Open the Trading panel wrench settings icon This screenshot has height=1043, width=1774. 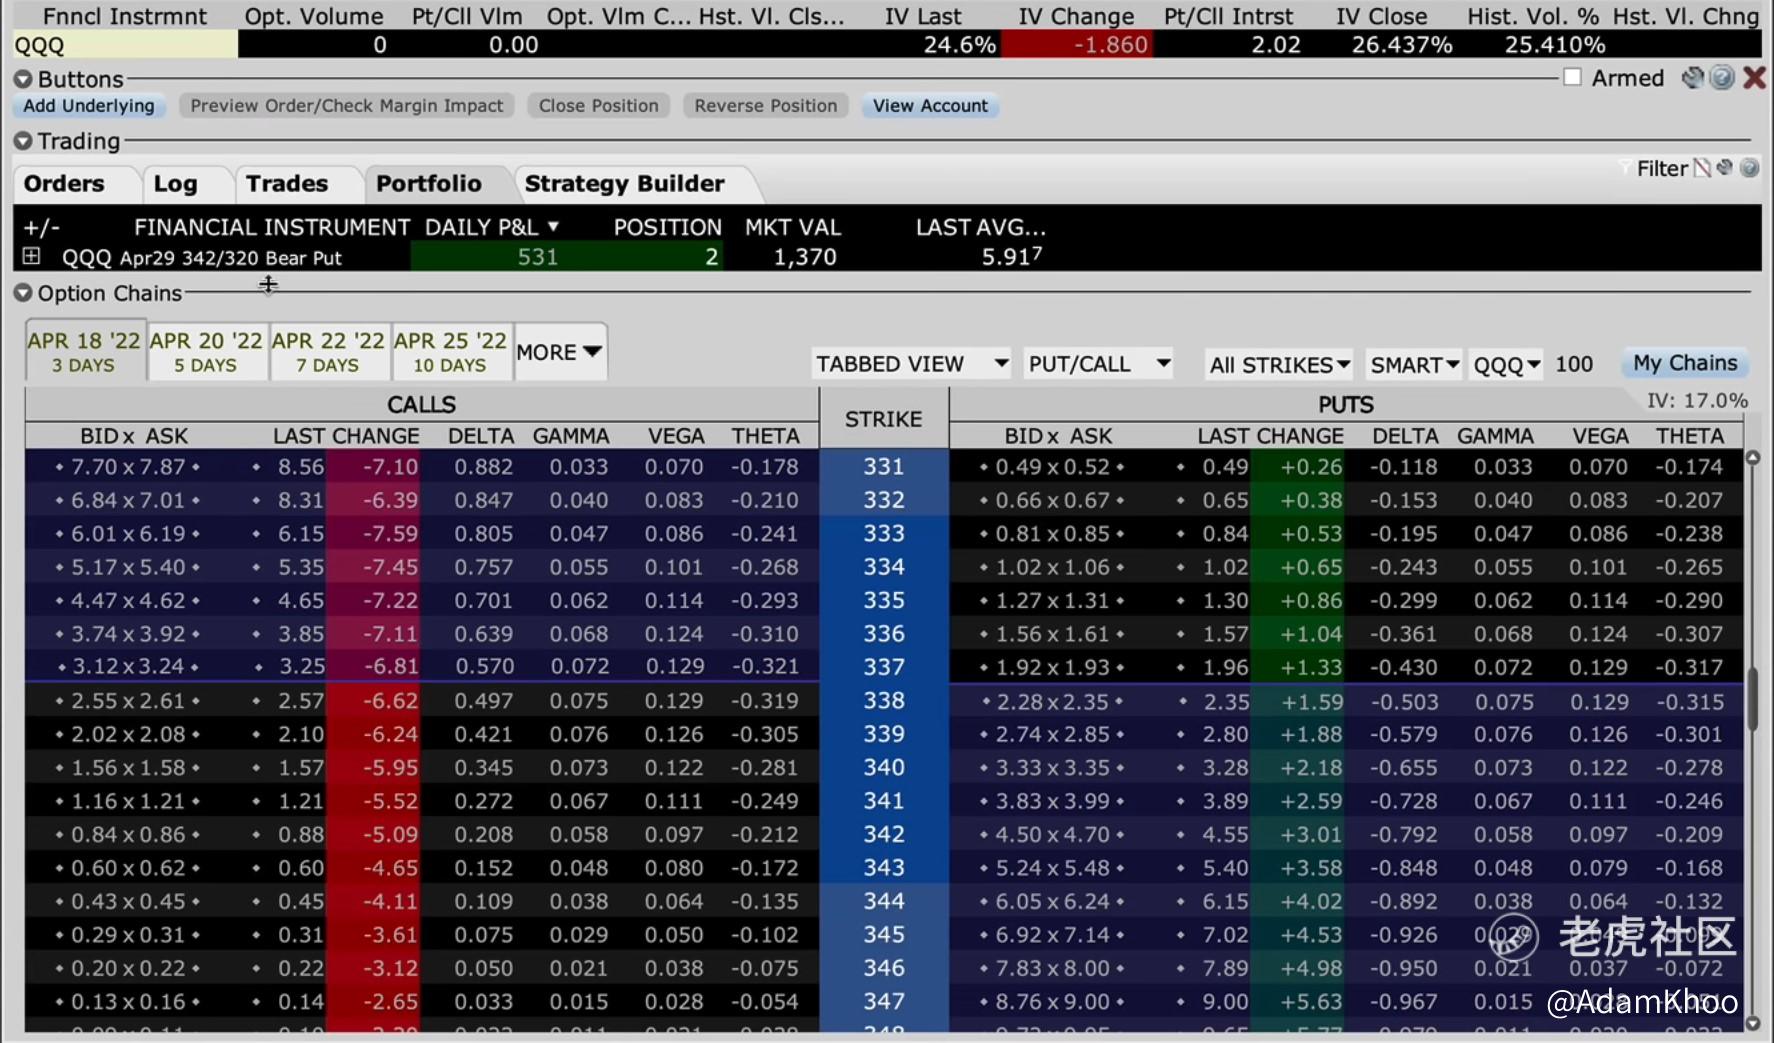point(1725,168)
